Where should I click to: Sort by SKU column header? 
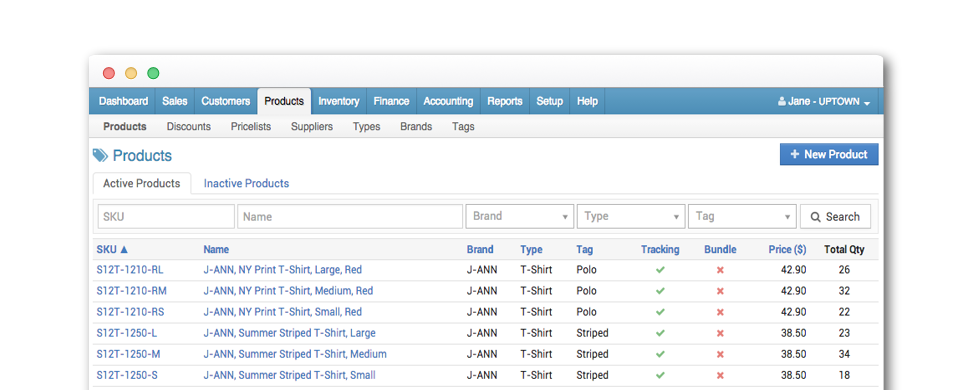(112, 249)
